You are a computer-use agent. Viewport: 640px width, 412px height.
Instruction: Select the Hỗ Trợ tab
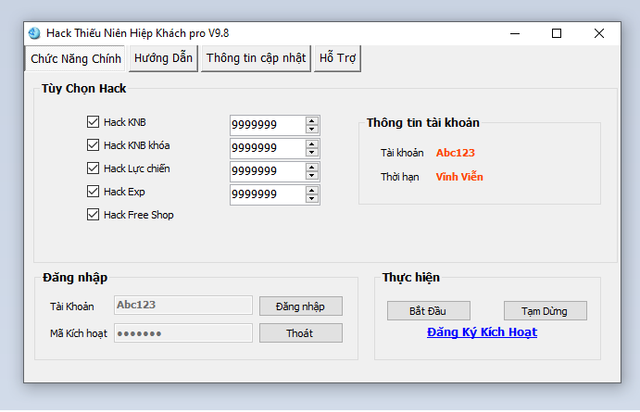click(x=337, y=58)
